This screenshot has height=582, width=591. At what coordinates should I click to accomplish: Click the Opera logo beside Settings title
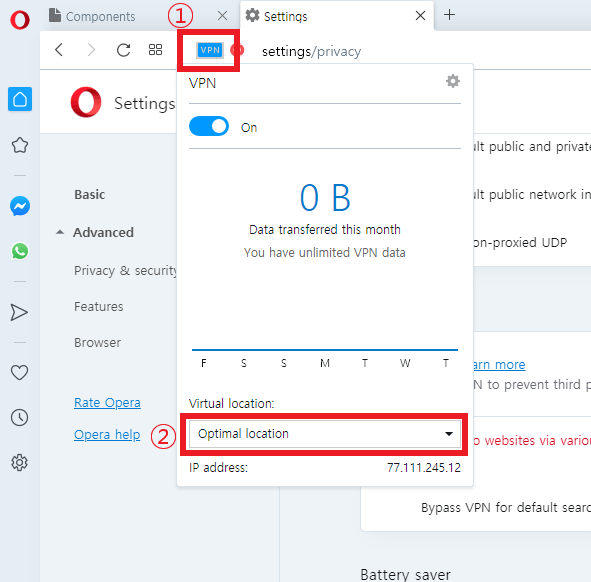86,102
